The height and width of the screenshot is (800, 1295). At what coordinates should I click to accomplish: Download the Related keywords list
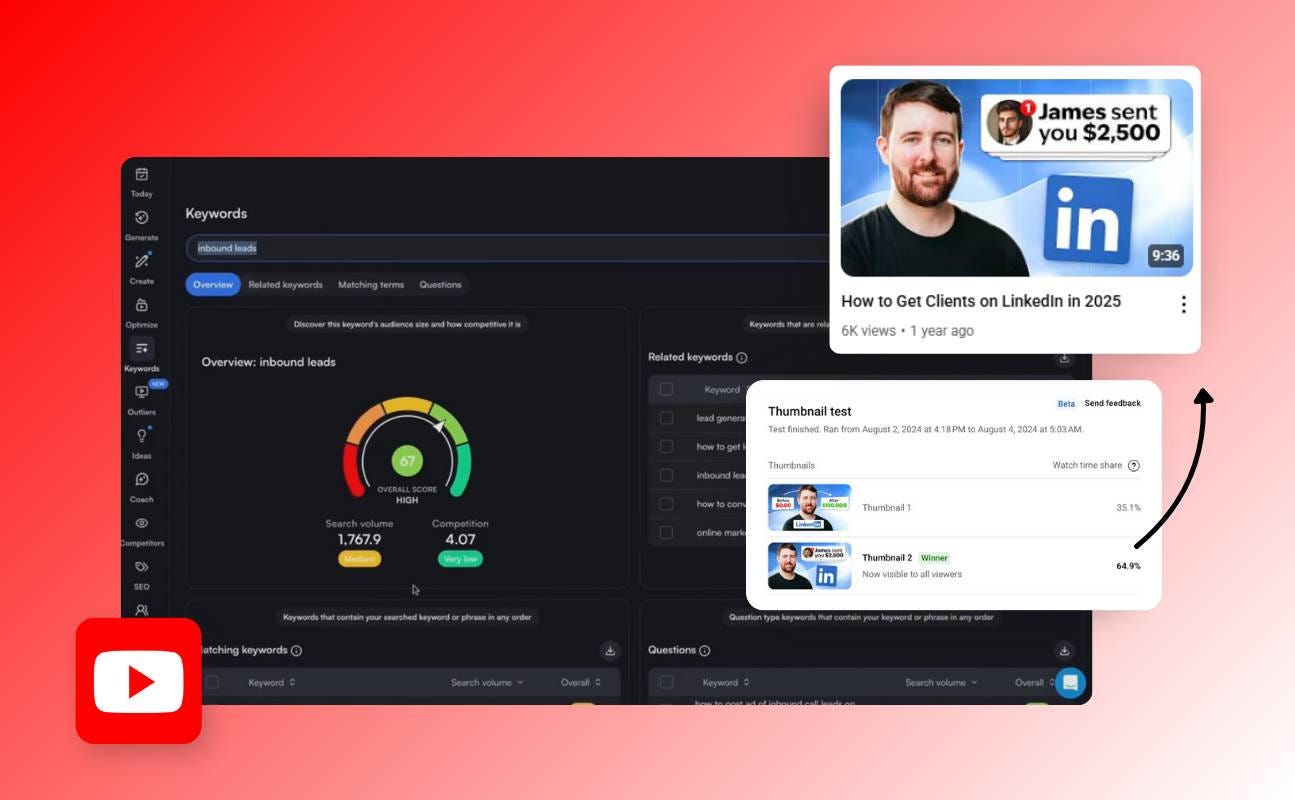coord(1064,357)
